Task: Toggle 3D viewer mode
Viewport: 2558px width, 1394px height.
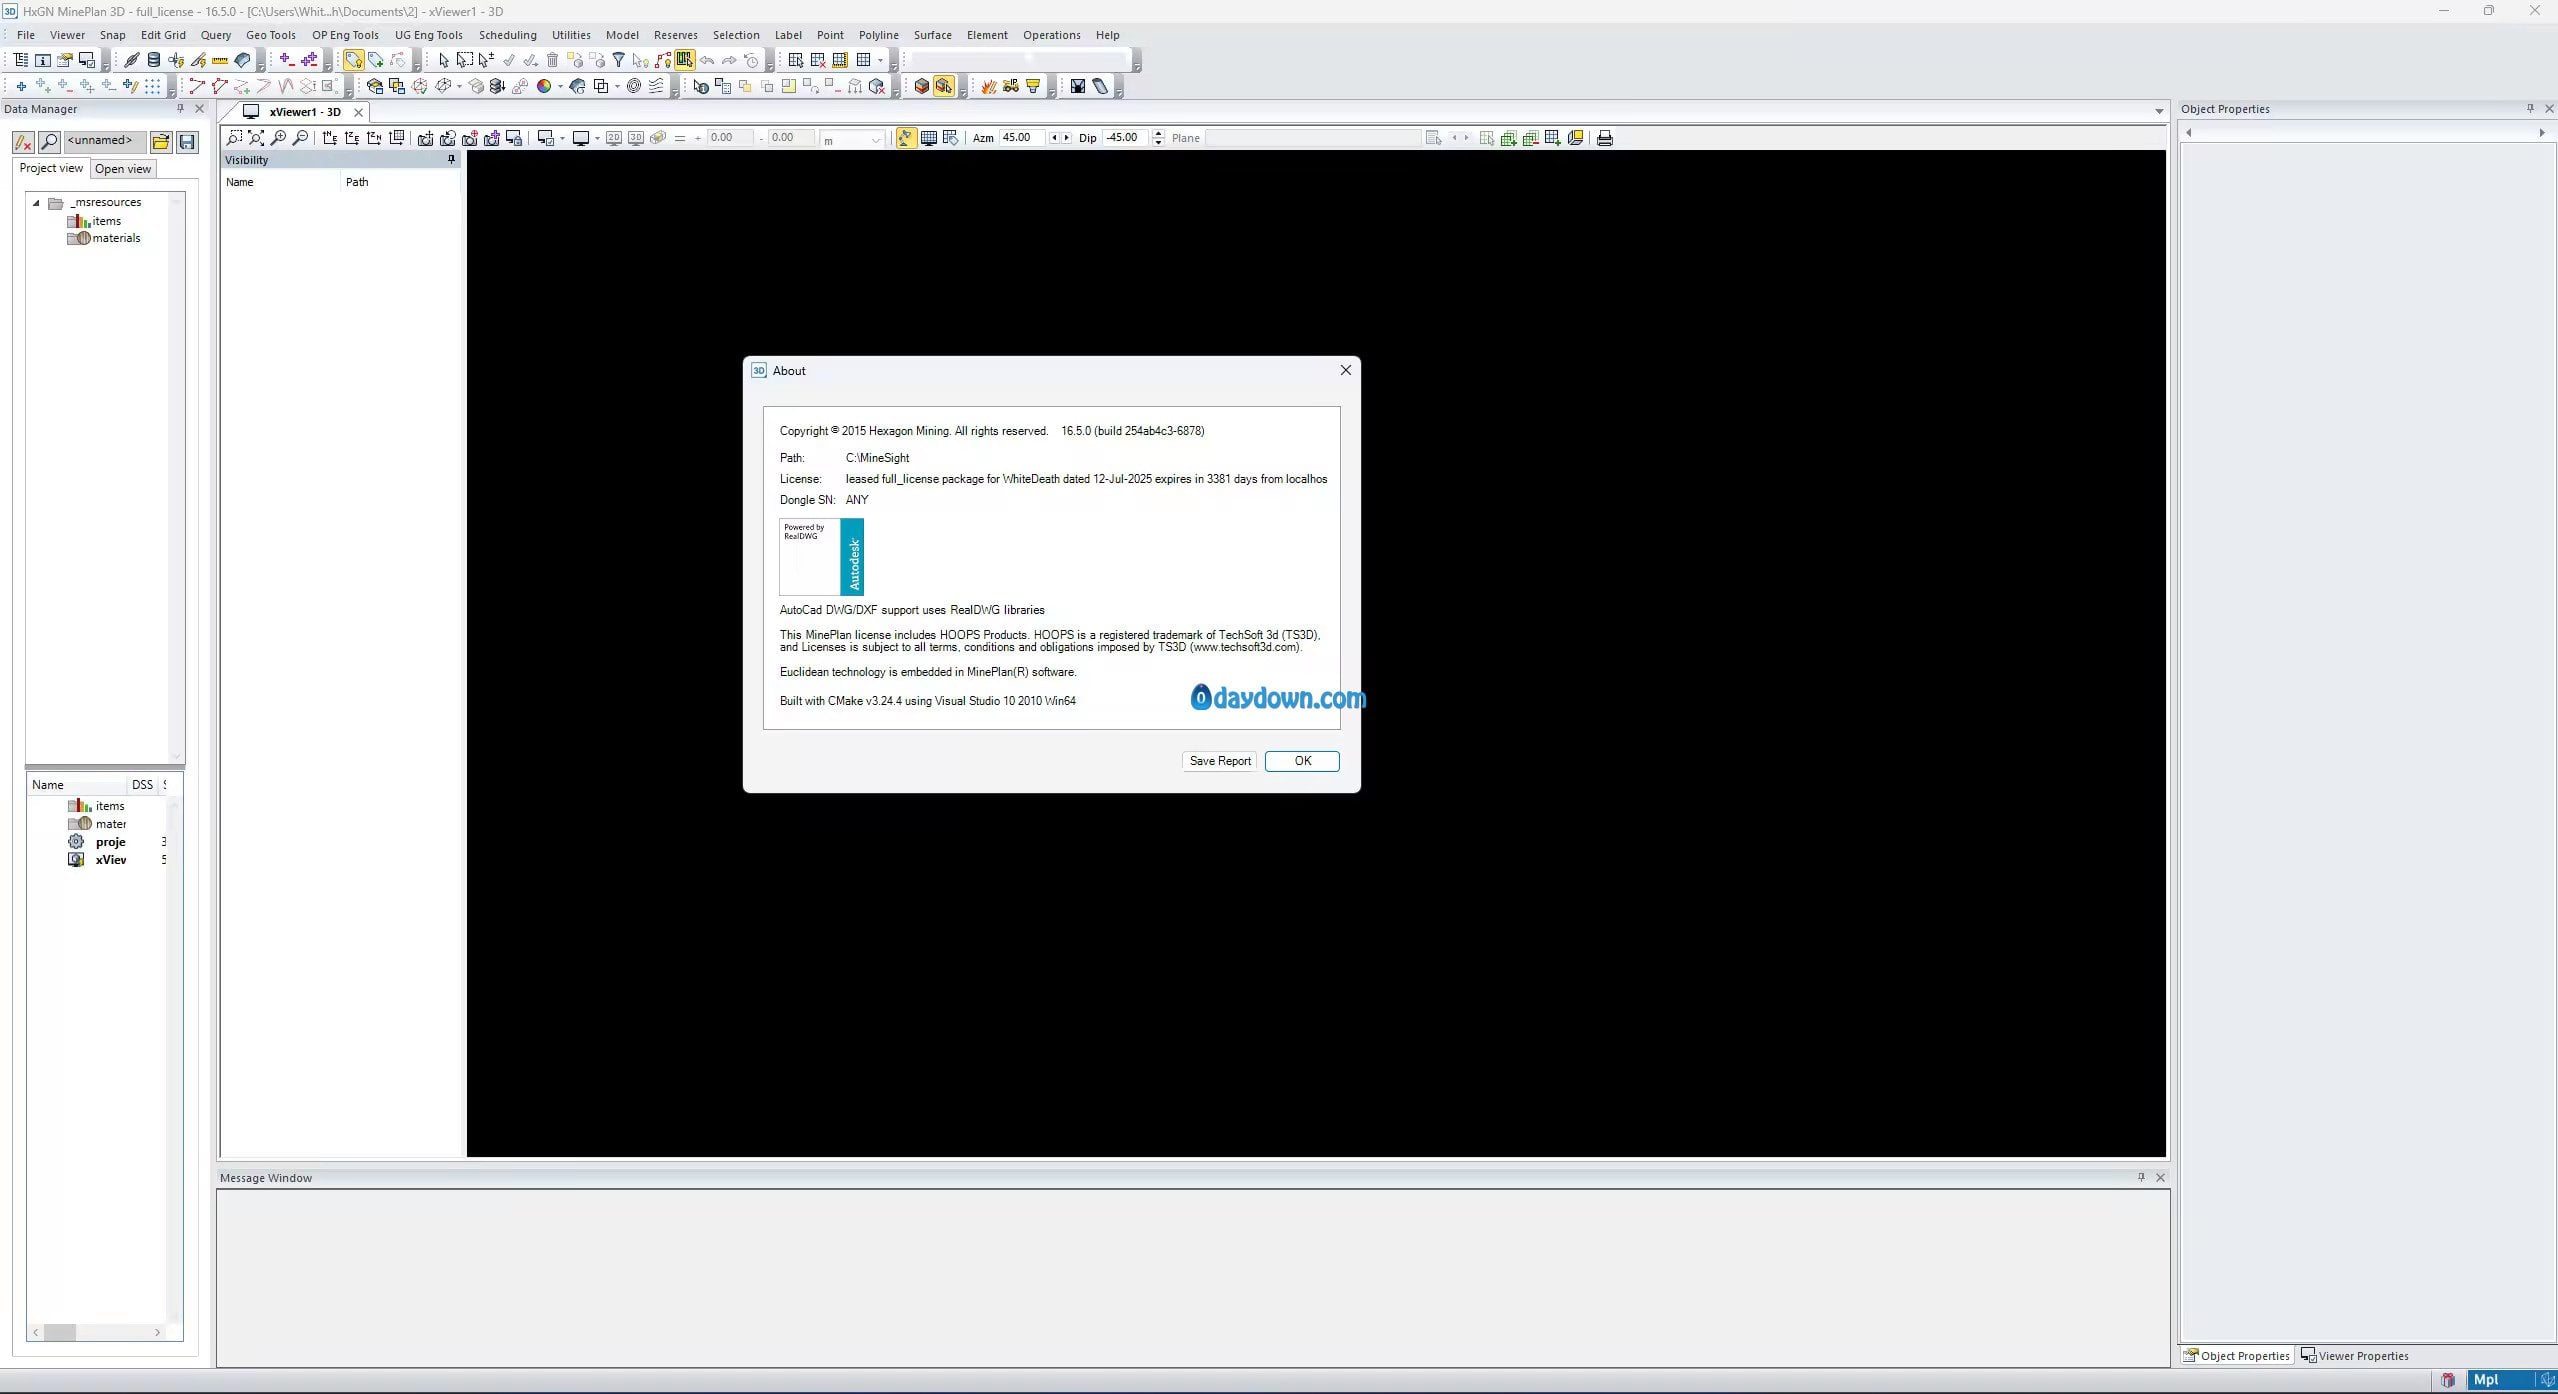Action: pos(635,138)
